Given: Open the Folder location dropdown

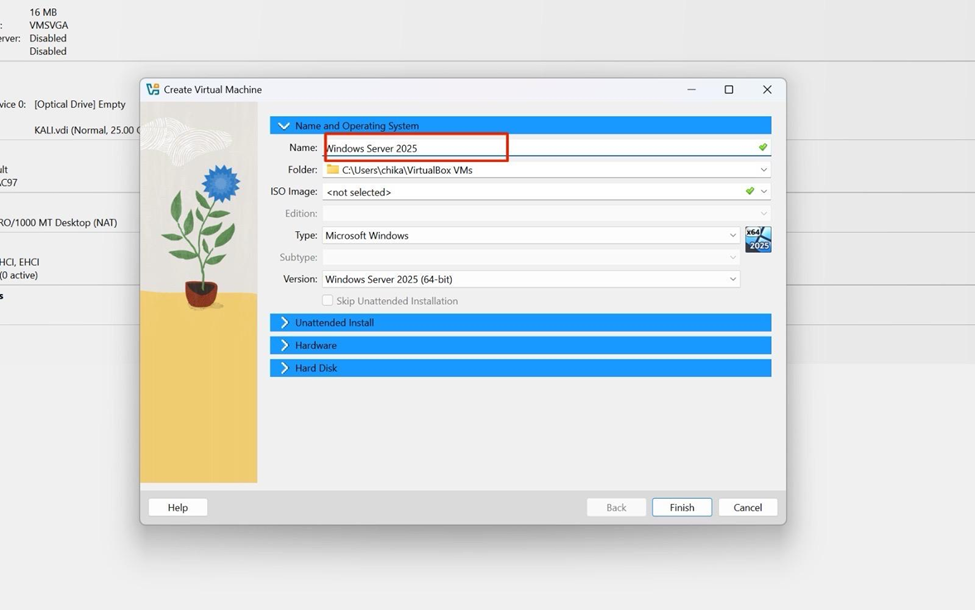Looking at the screenshot, I should pyautogui.click(x=763, y=170).
